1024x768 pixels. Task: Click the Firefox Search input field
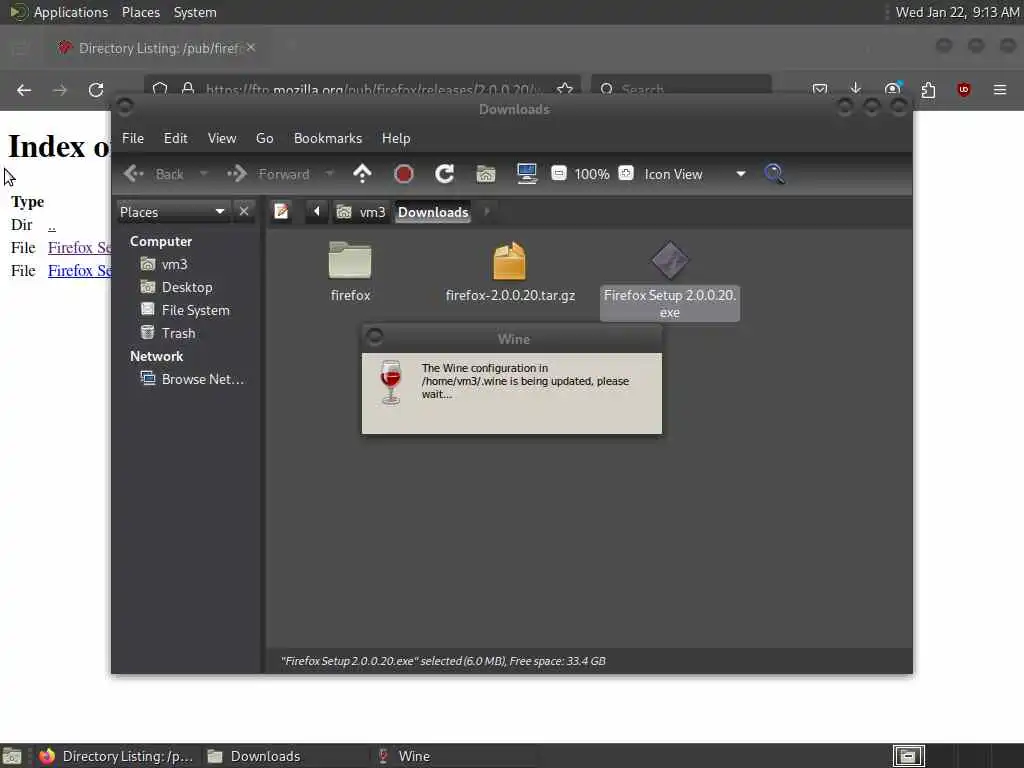[x=681, y=89]
